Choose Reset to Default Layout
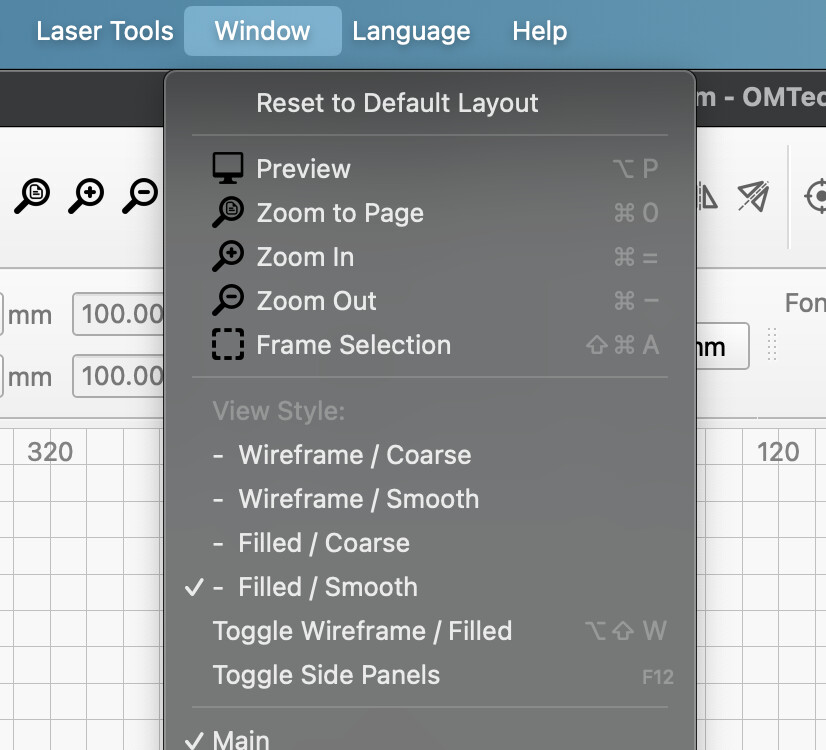826x750 pixels. click(397, 103)
